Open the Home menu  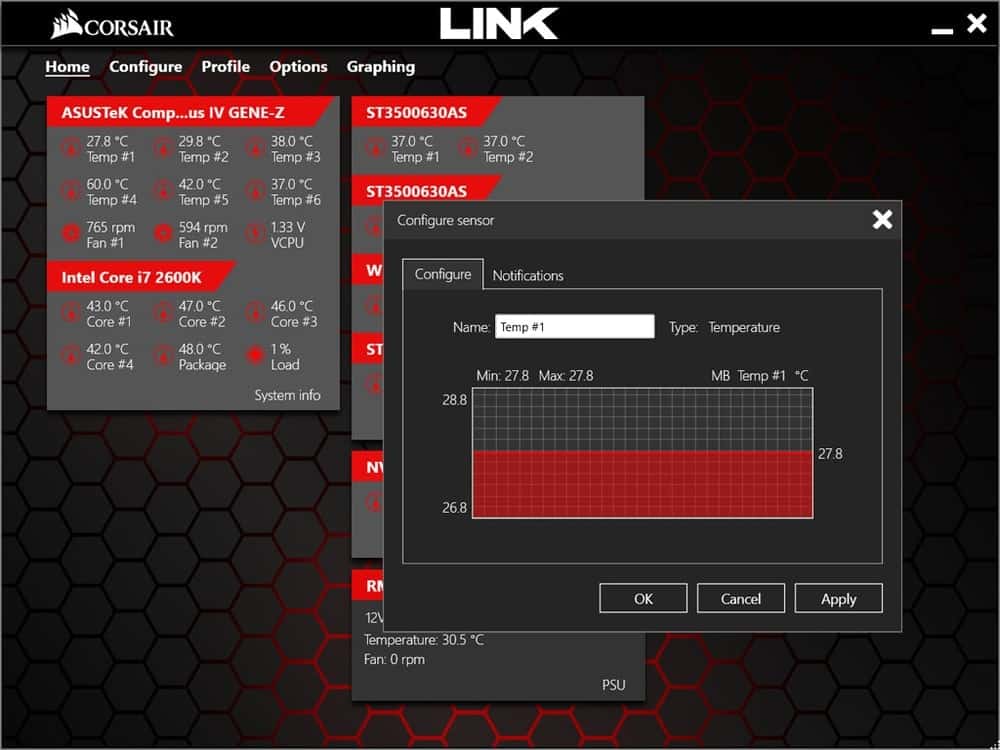(68, 67)
